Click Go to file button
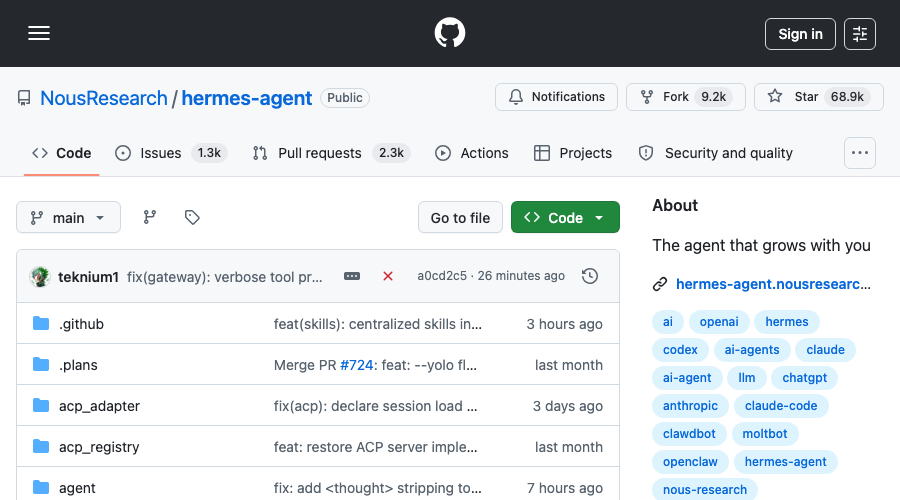This screenshot has height=500, width=900. 460,217
